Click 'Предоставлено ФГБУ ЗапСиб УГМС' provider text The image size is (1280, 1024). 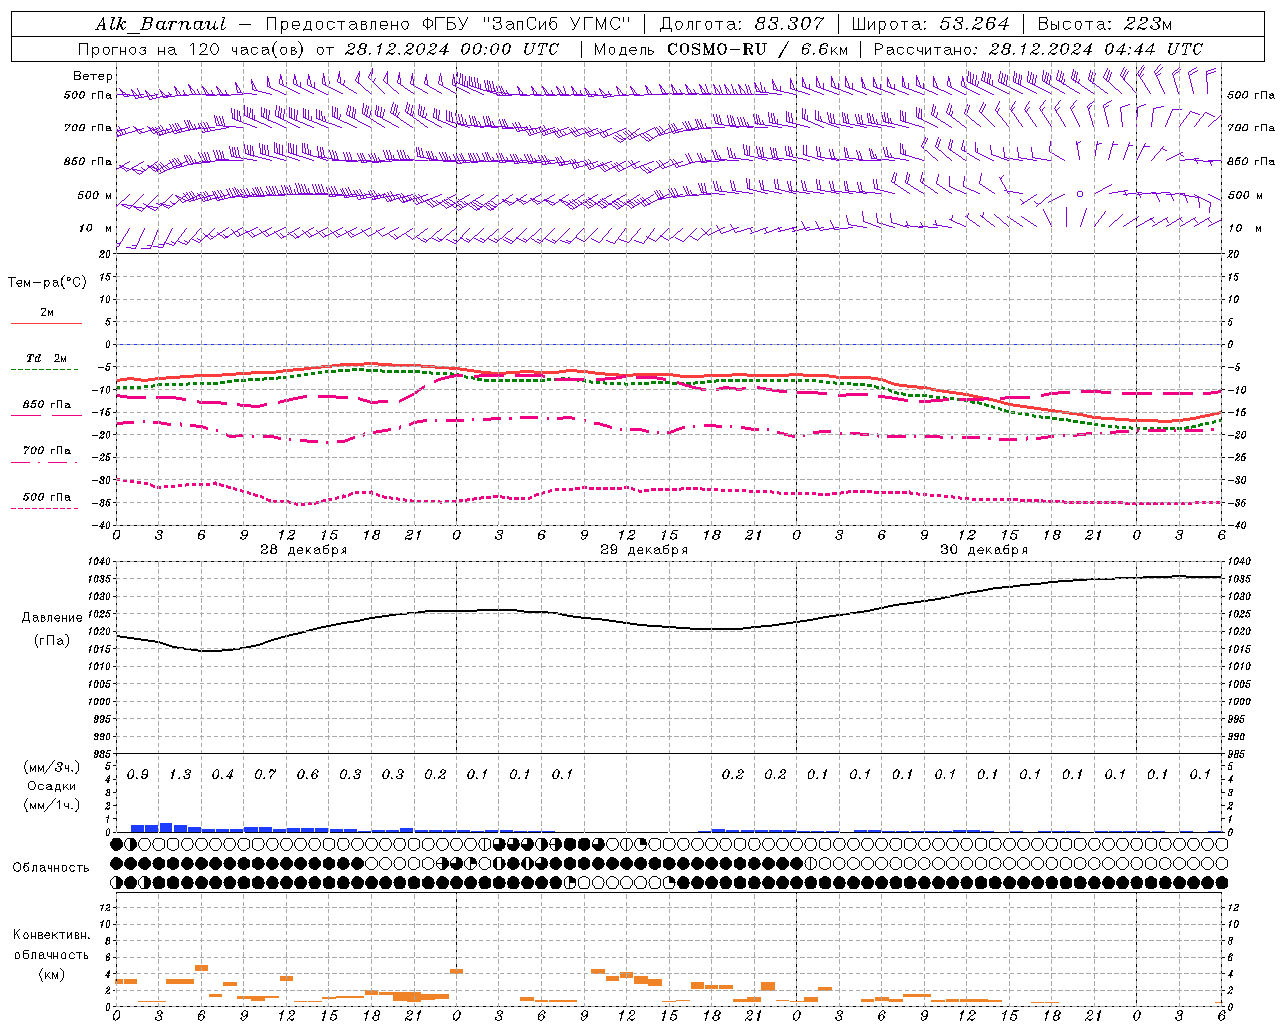[x=448, y=24]
